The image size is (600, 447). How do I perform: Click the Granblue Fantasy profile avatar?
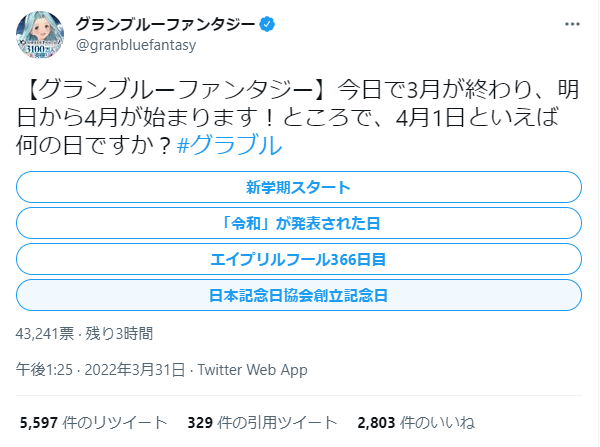[x=40, y=37]
